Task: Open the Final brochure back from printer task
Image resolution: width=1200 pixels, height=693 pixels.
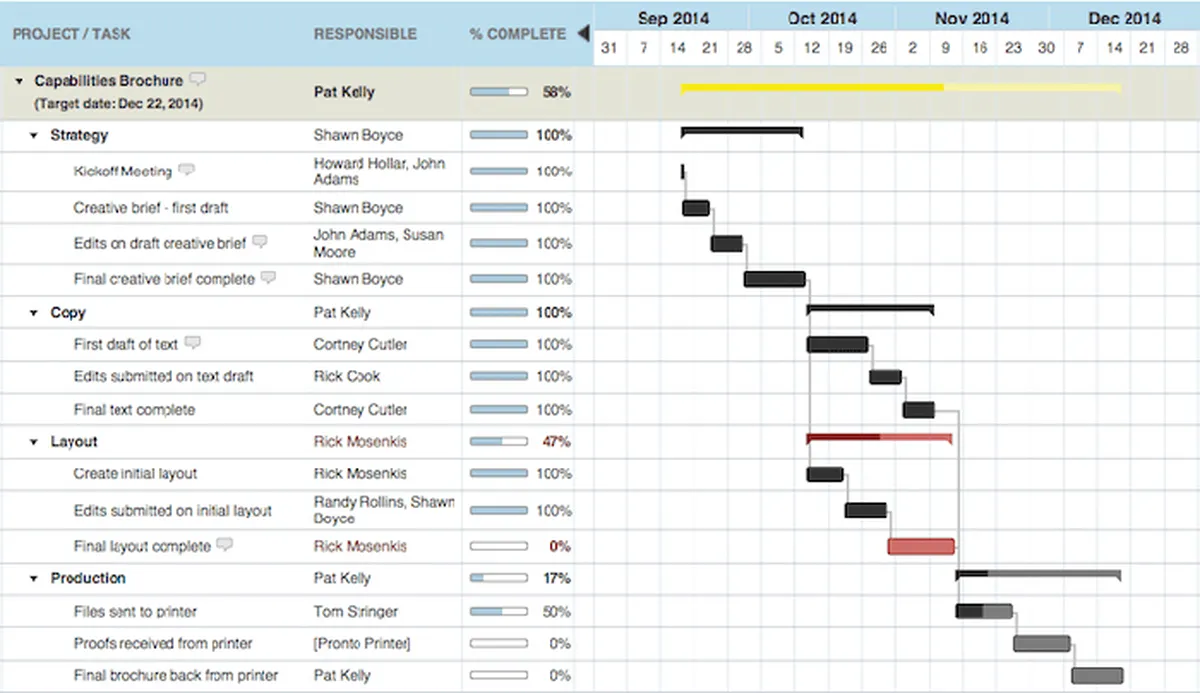Action: 176,676
